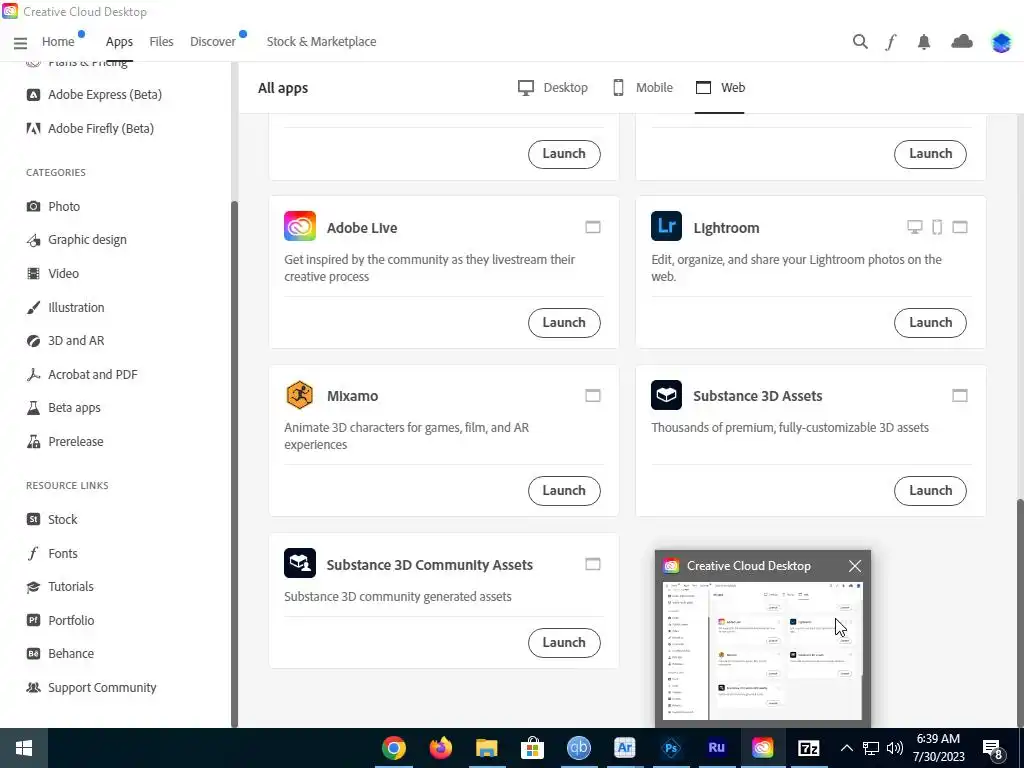Click the search magnifier icon
1024x768 pixels.
[860, 42]
